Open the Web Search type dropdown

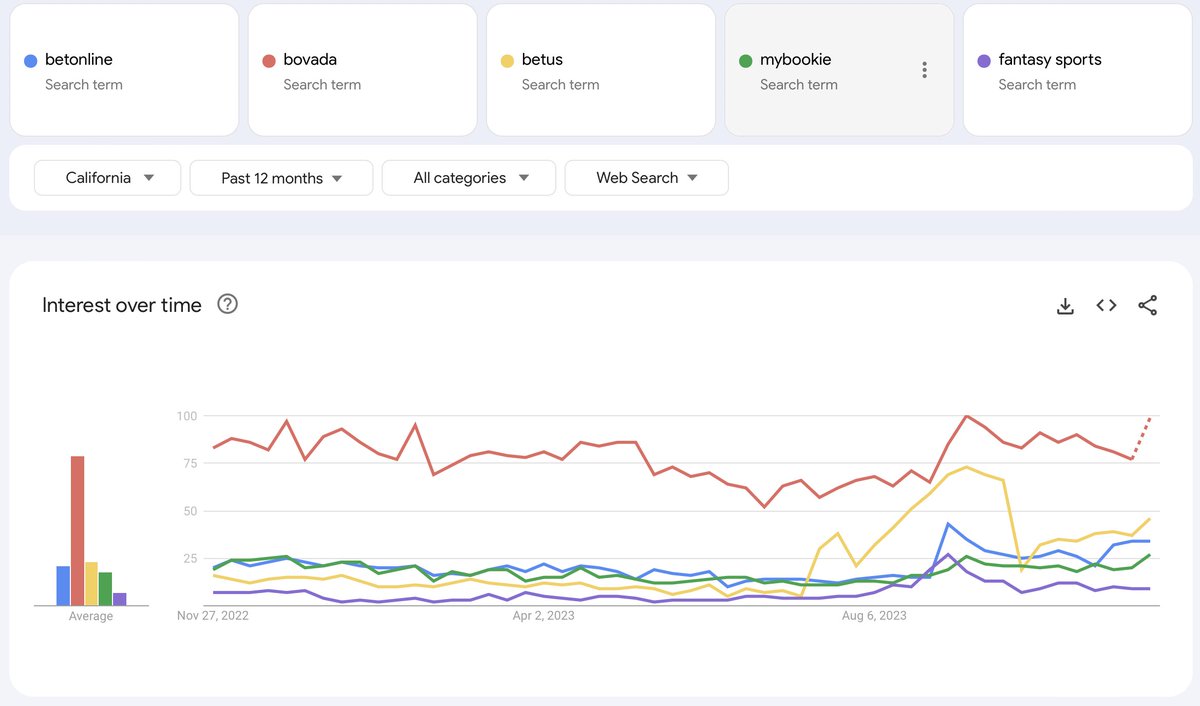(x=646, y=178)
